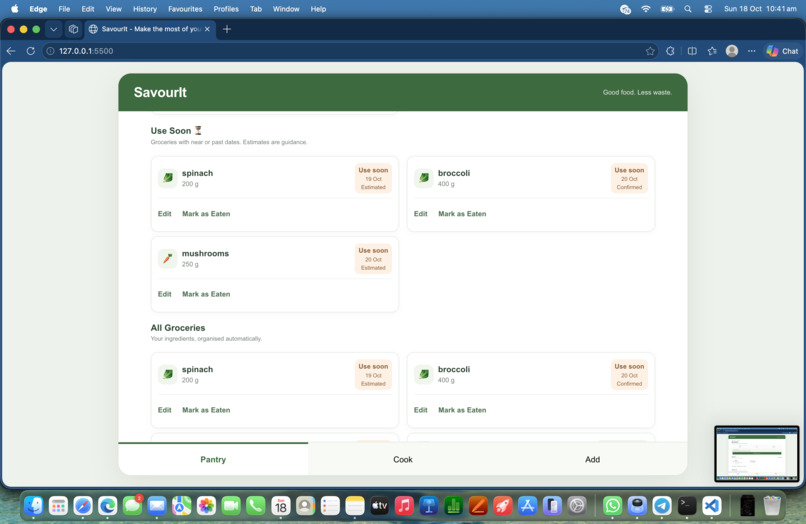Open the Help menu
Viewport: 806px width, 524px height.
point(318,9)
